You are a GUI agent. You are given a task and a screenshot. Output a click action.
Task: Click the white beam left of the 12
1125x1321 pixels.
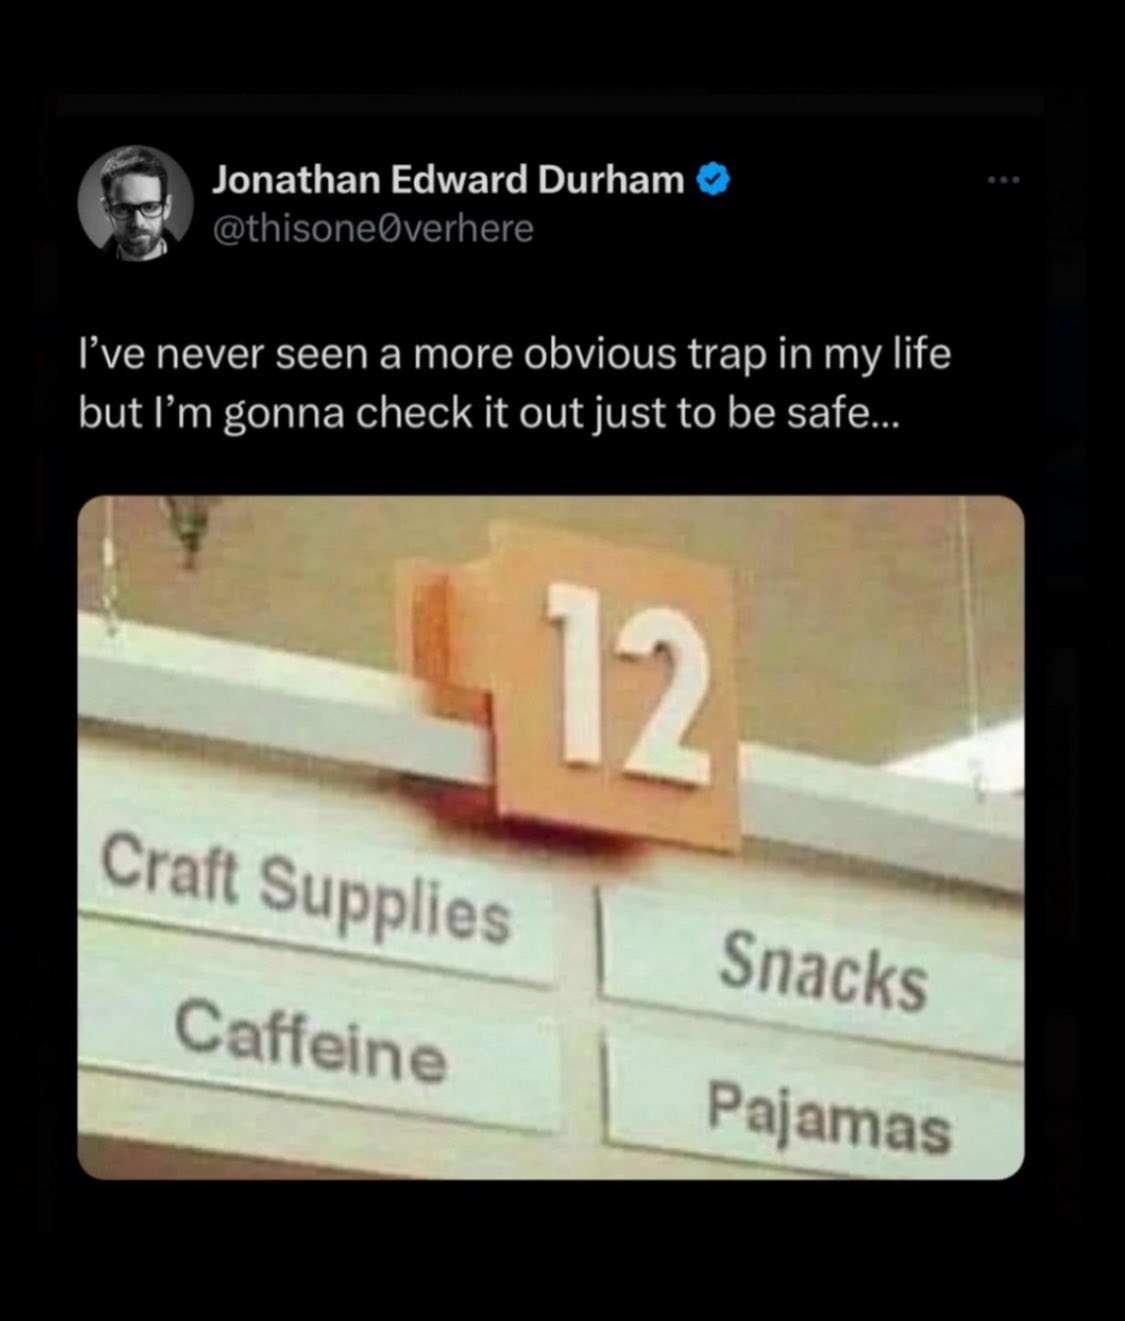pos(280,700)
